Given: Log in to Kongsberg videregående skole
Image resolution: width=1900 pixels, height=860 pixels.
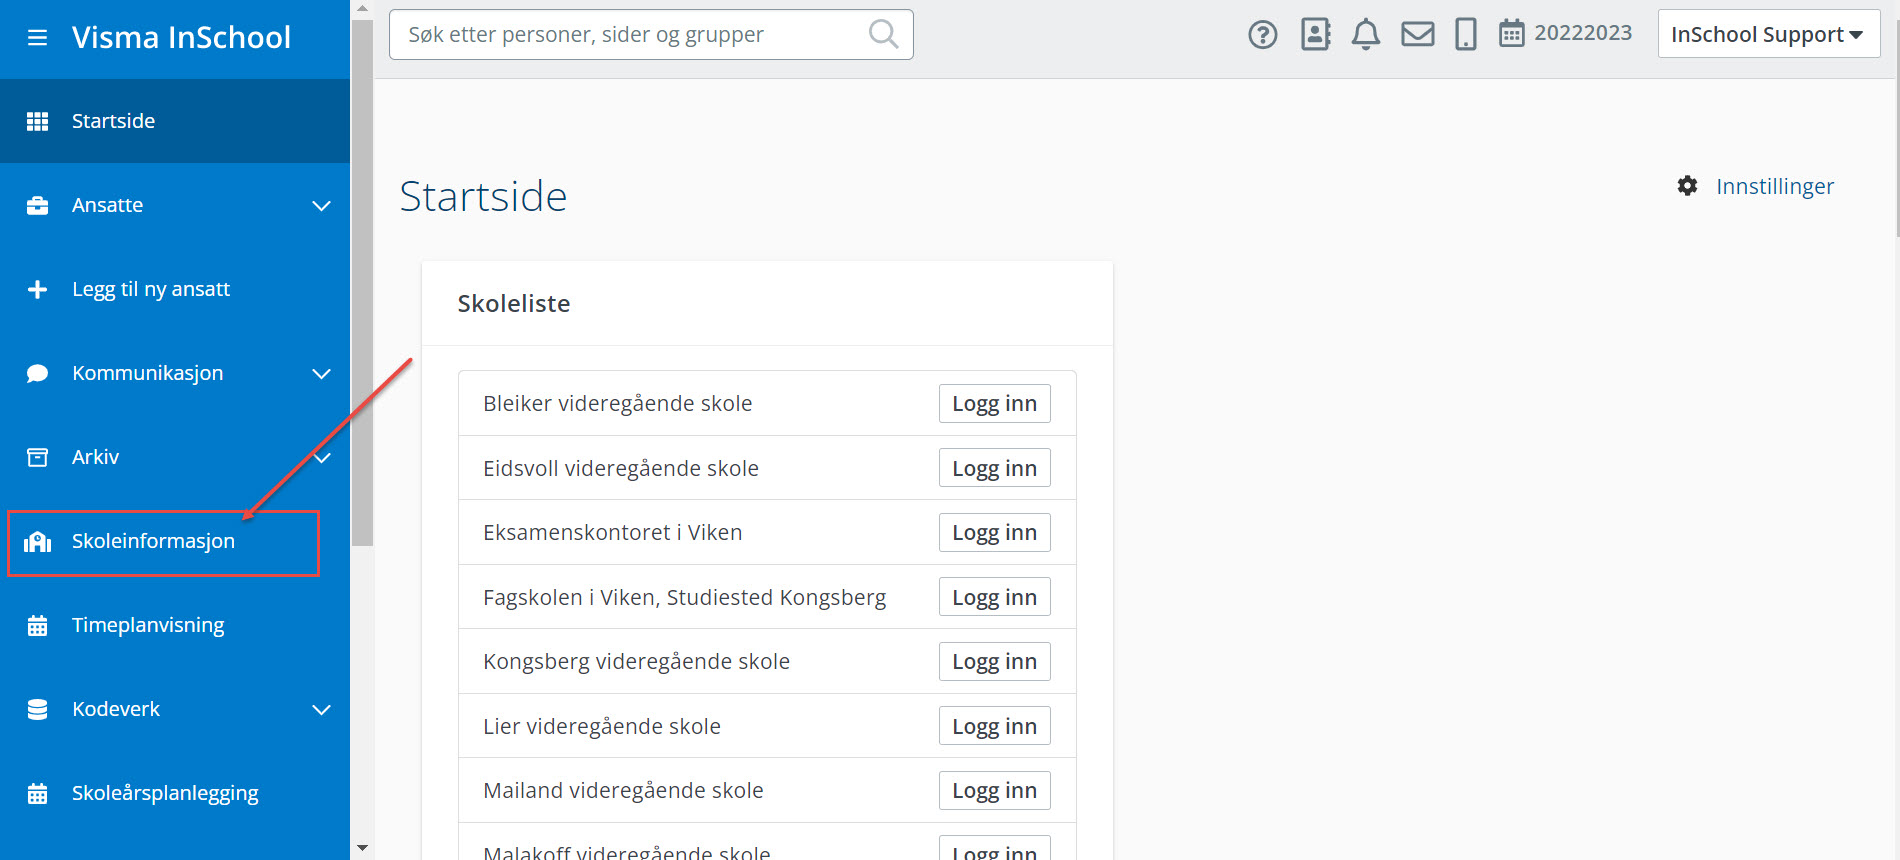Looking at the screenshot, I should (994, 662).
